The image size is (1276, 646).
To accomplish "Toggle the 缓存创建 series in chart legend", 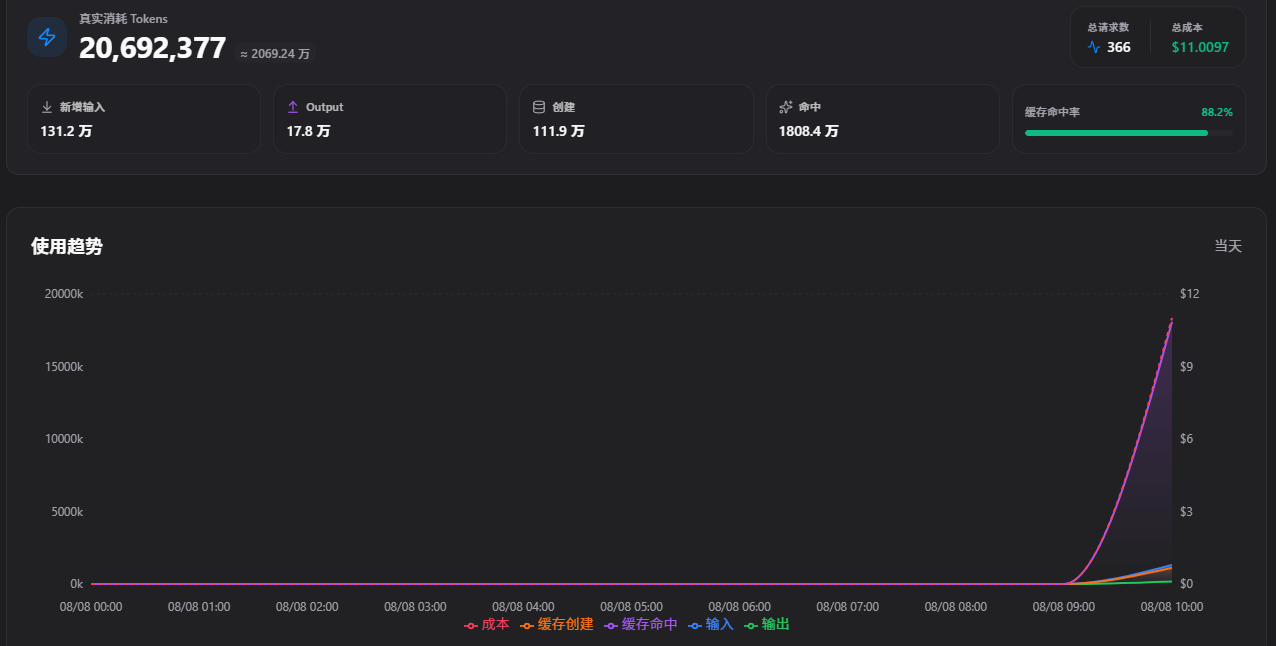I will pos(557,624).
